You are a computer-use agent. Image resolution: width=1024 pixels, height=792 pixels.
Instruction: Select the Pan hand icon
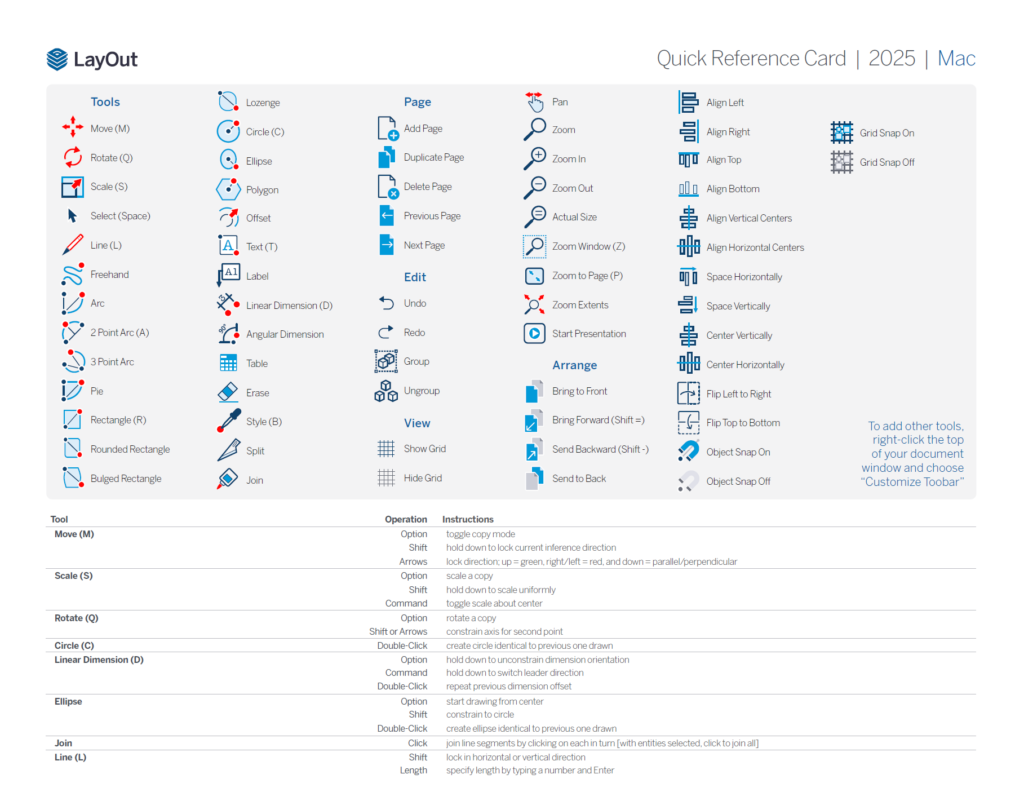click(534, 102)
